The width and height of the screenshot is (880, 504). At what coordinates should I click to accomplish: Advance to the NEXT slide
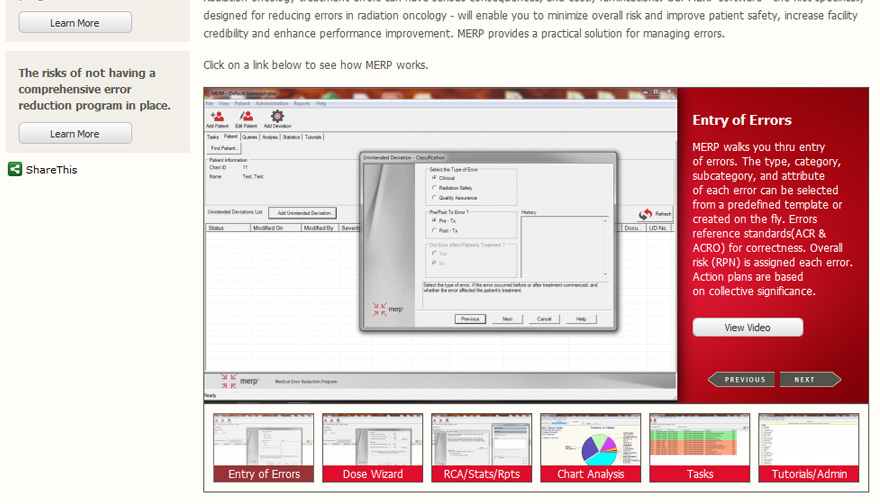pyautogui.click(x=810, y=379)
